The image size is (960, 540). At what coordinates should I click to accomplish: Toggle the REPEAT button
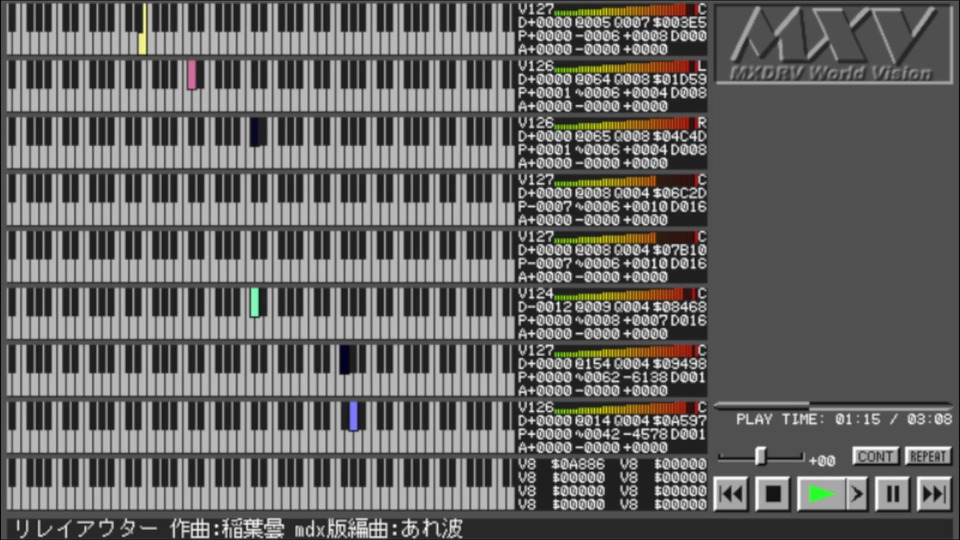tap(928, 456)
